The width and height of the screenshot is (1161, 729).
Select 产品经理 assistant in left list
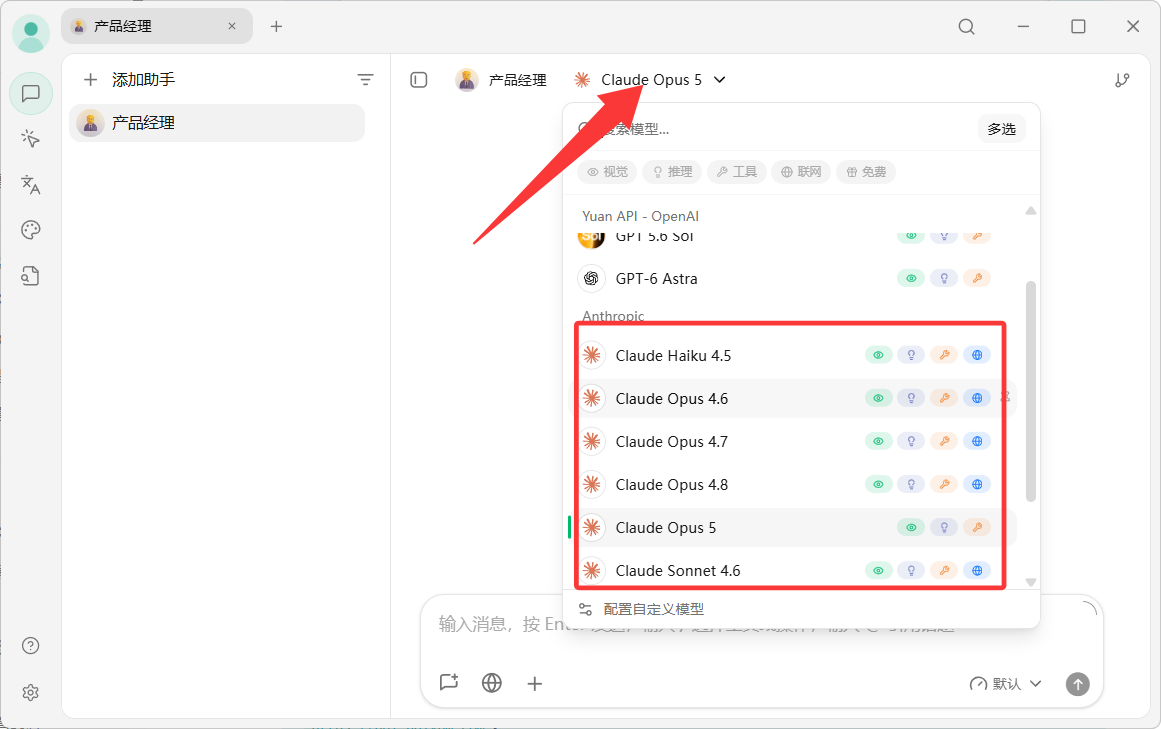[x=217, y=123]
